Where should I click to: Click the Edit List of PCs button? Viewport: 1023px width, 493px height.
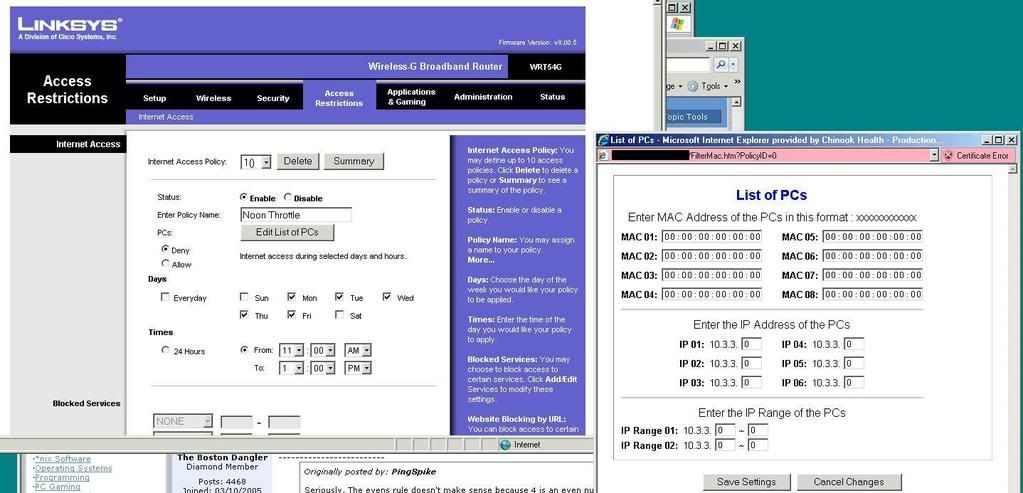[287, 232]
